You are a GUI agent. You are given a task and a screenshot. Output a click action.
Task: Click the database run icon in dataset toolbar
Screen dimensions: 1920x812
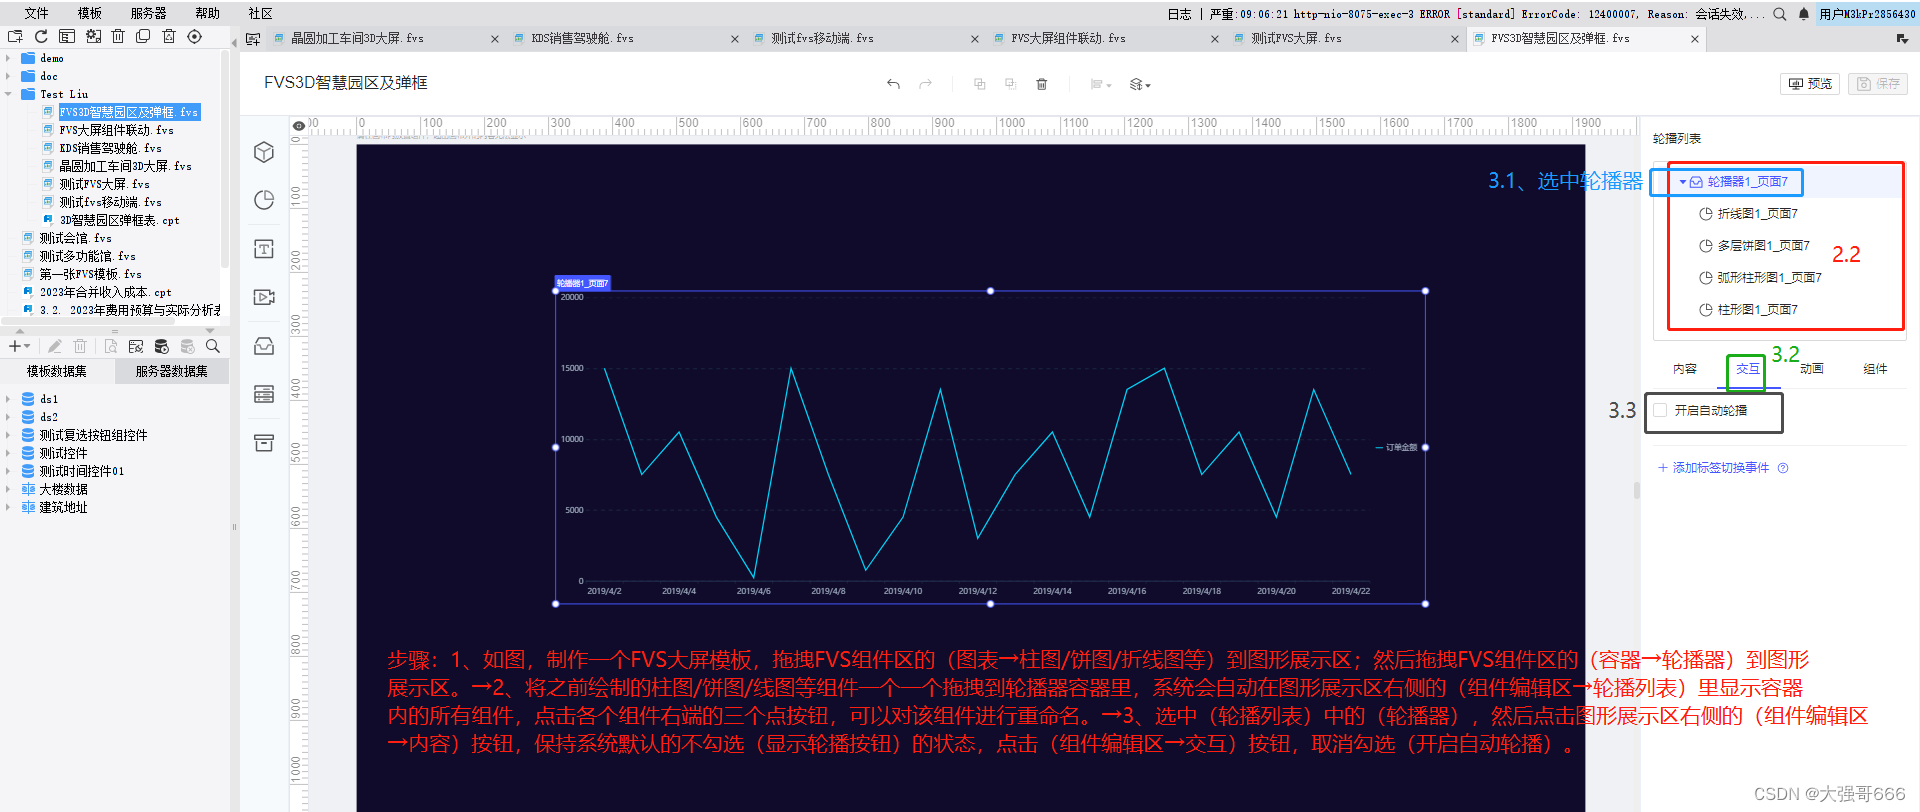161,346
